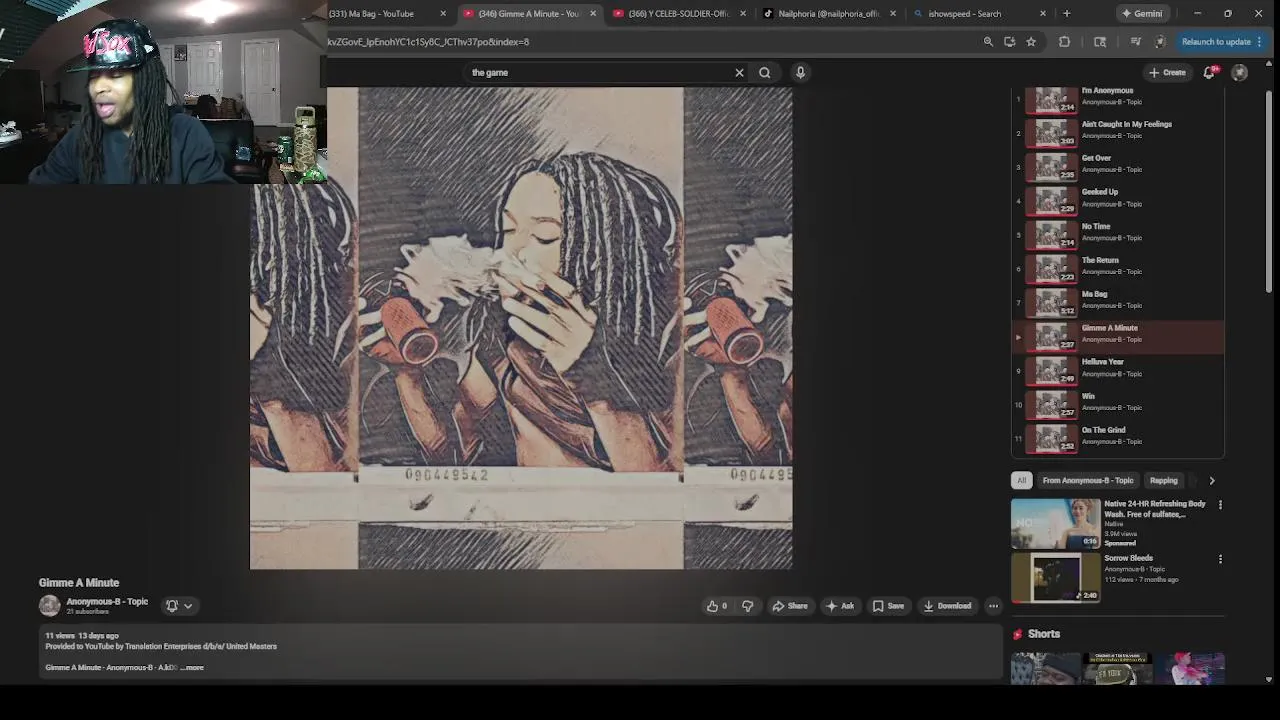1280x720 pixels.
Task: Close the ishowspeed - Search tab
Action: coord(1043,14)
